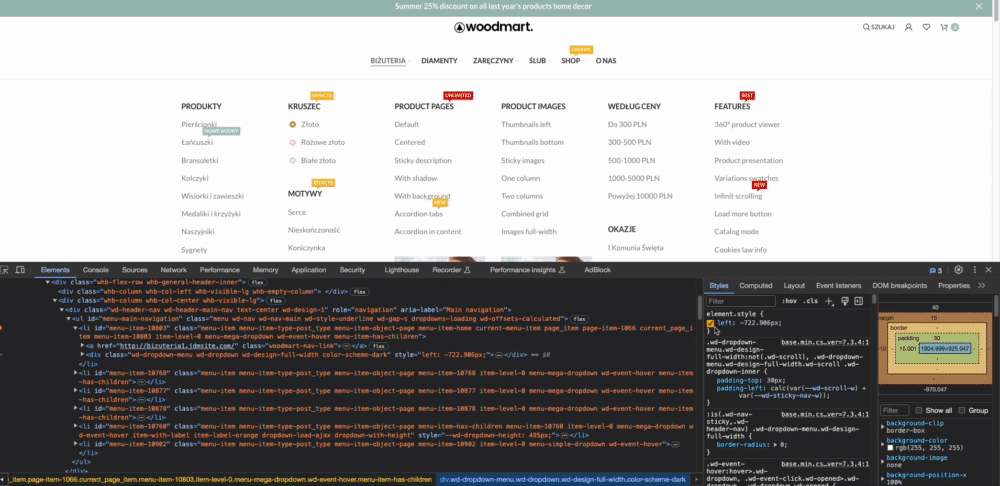Screen dimensions: 1000x486
Task: Open the Shop menu item
Action: [x=571, y=61]
